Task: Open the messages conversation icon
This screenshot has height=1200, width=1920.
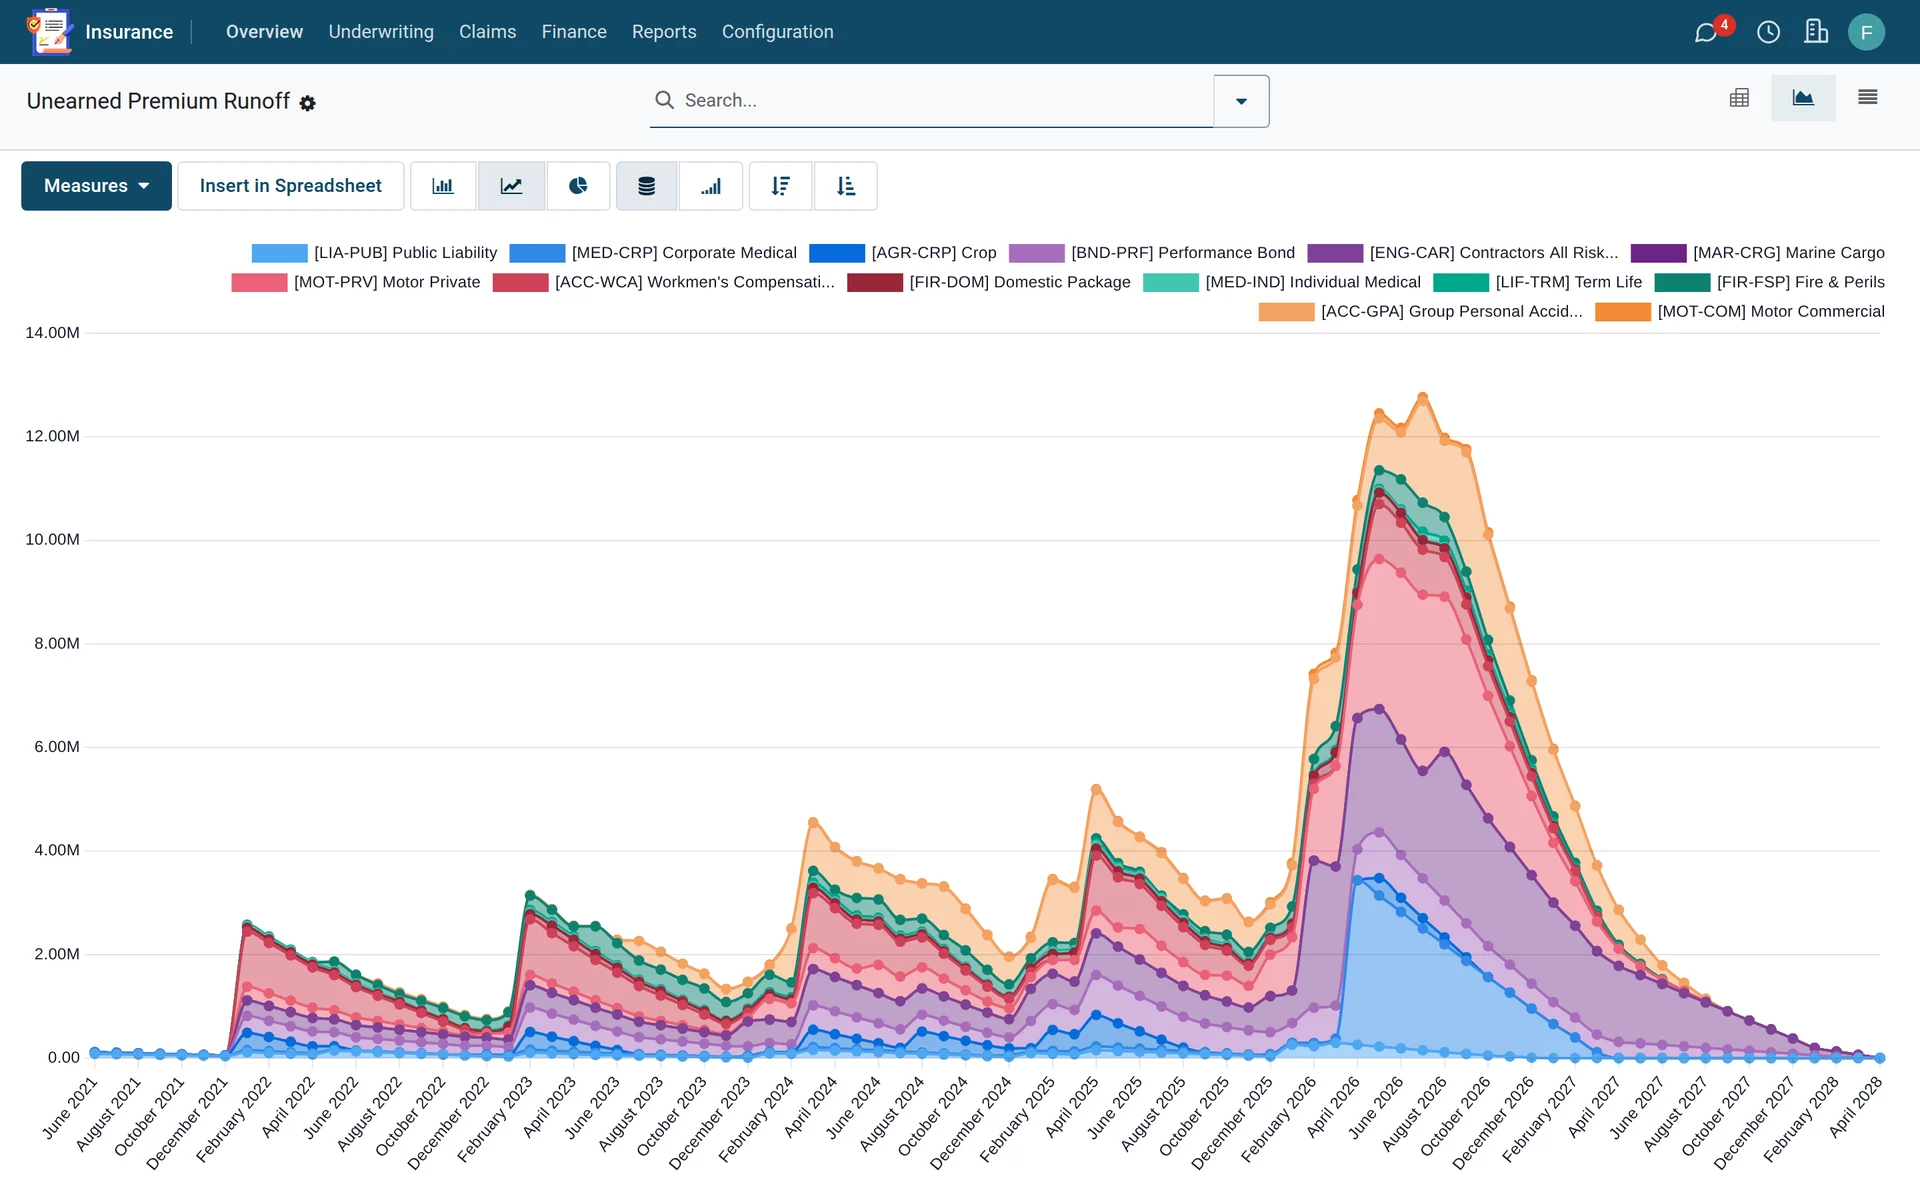Action: click(x=1706, y=33)
